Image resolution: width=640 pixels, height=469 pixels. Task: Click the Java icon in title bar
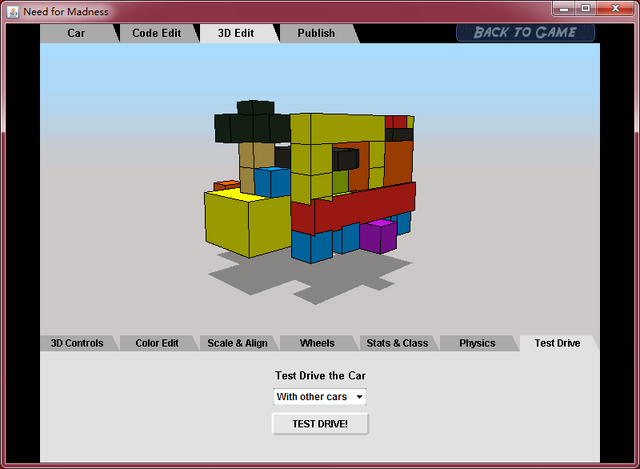tap(13, 11)
